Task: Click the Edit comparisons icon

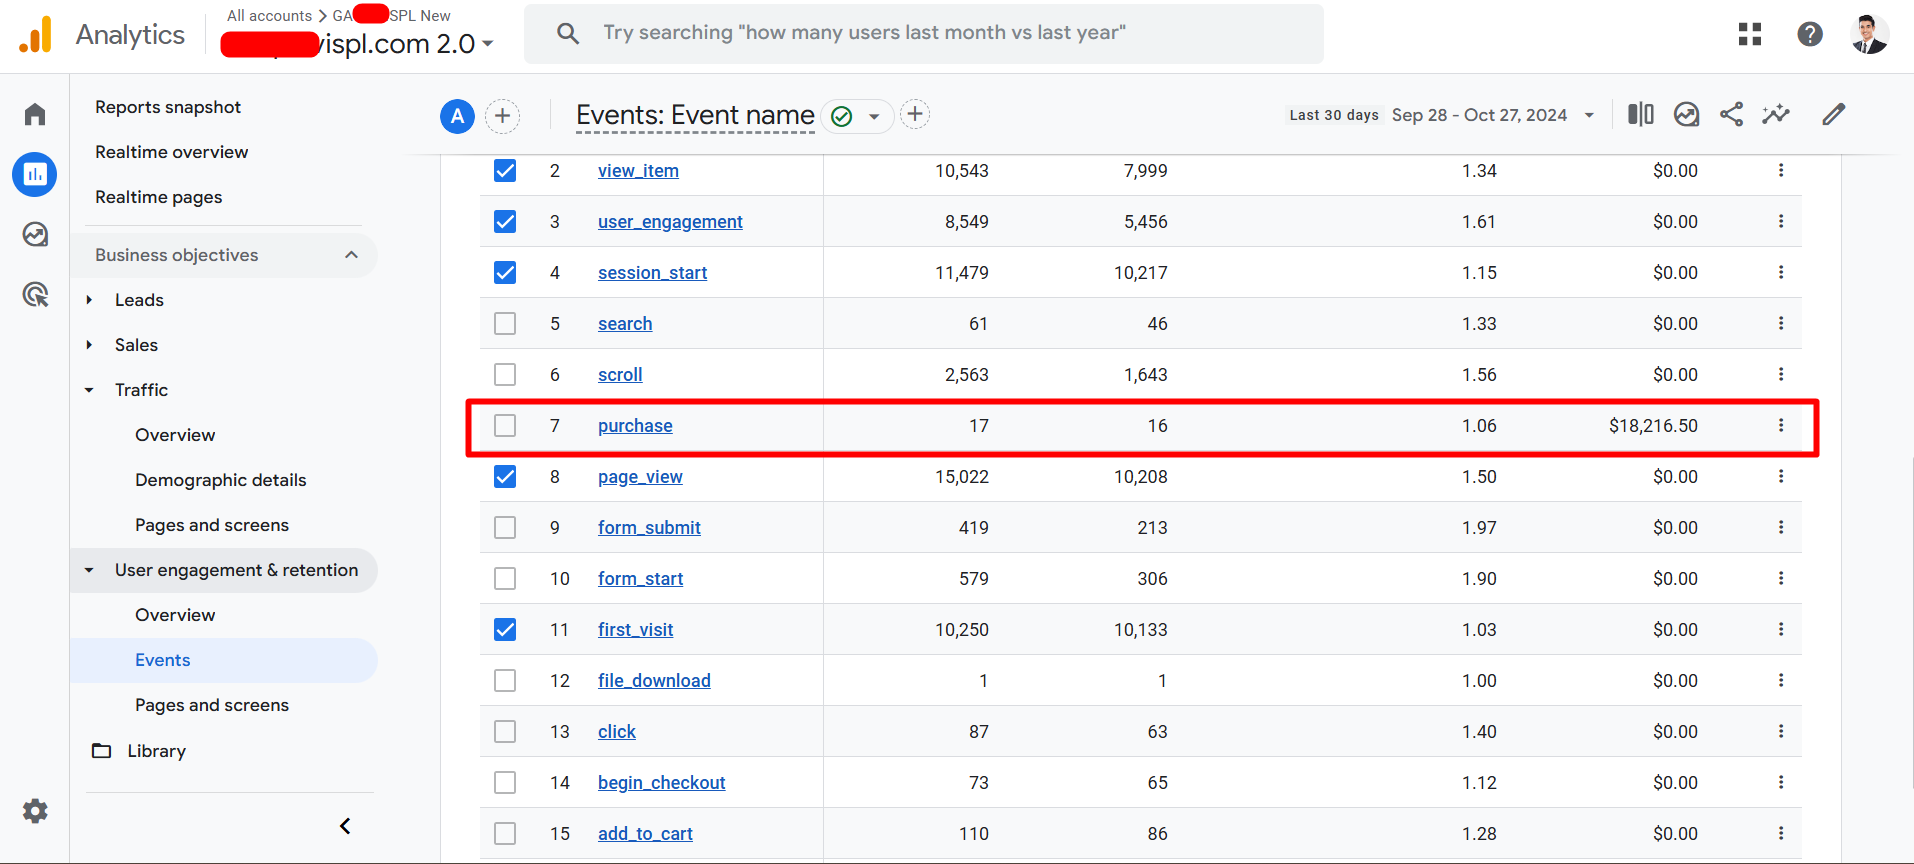Action: [1640, 115]
